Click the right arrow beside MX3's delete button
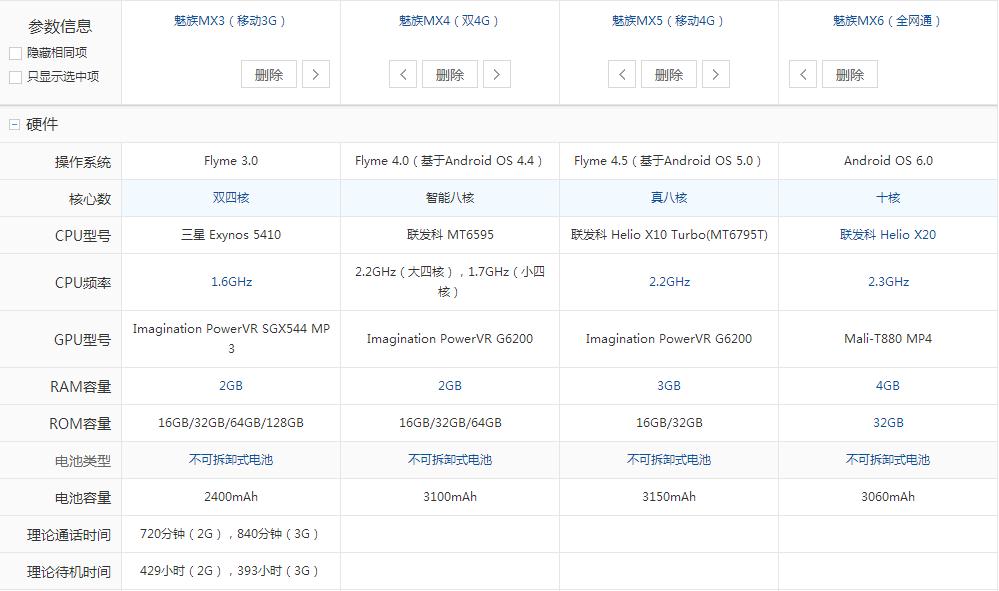This screenshot has height=591, width=999. (x=316, y=74)
